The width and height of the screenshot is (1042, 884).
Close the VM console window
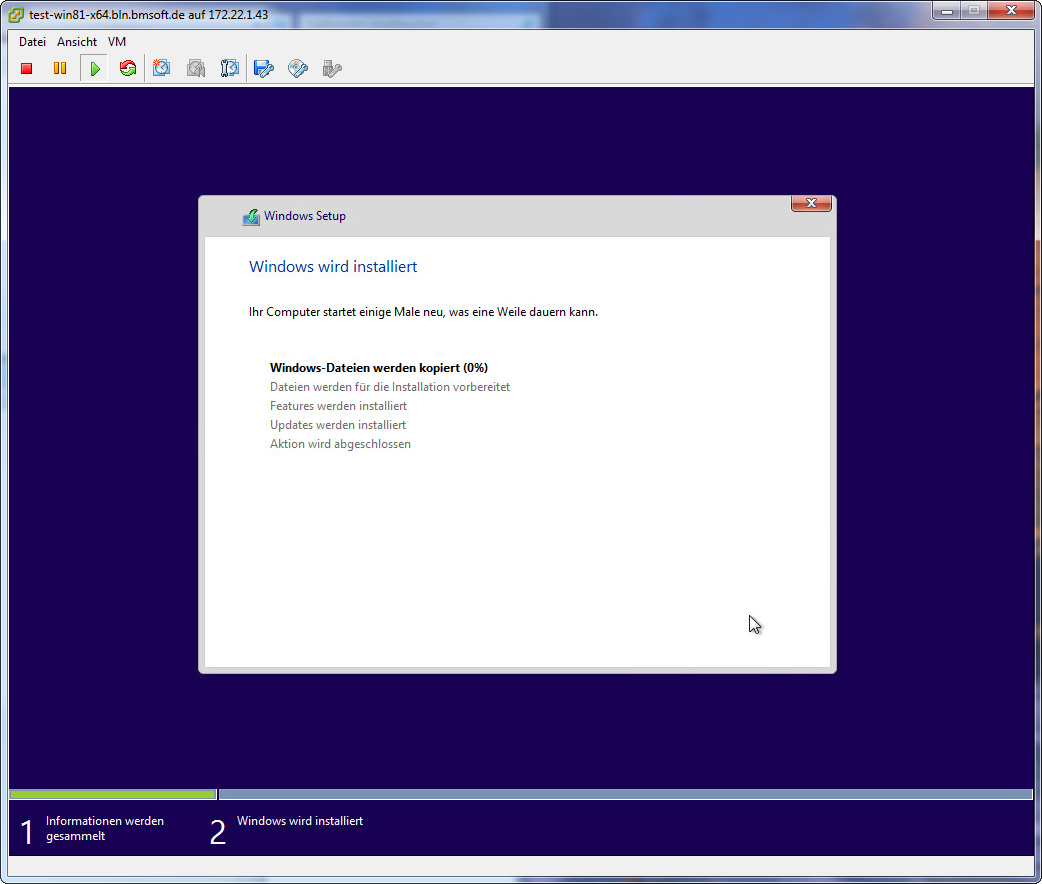pos(1011,11)
